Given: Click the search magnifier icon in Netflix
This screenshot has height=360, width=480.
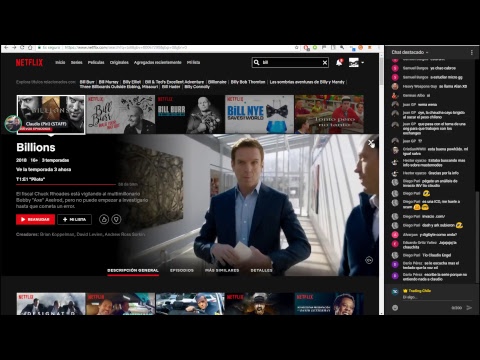Looking at the screenshot, I should 257,62.
